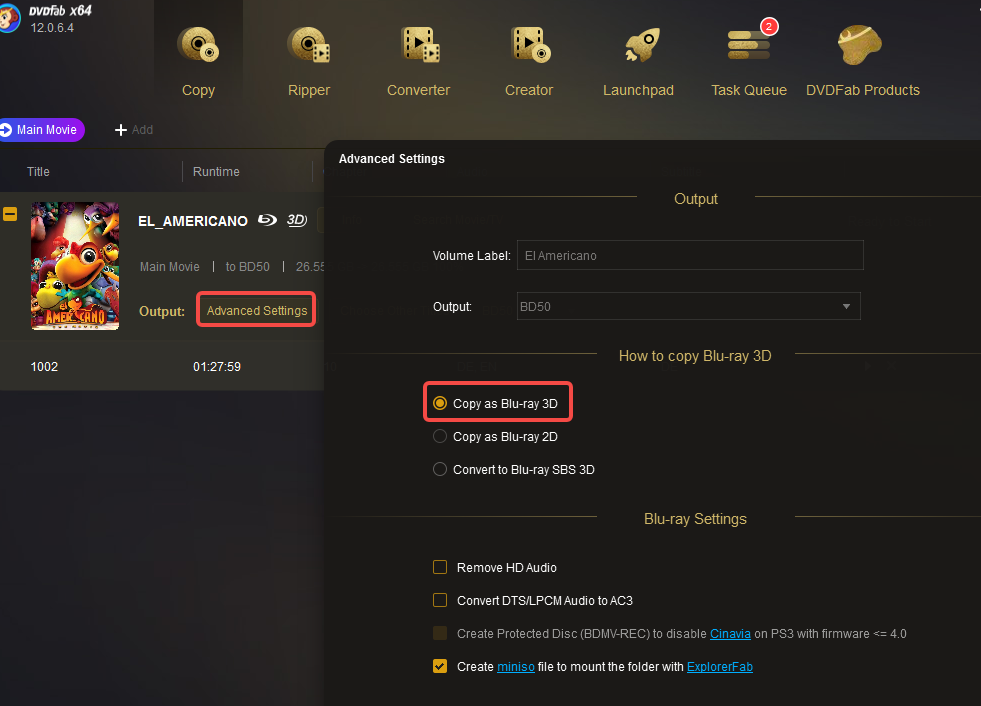Enable Convert DTS/LPCM Audio to AC3
This screenshot has width=981, height=706.
point(440,600)
